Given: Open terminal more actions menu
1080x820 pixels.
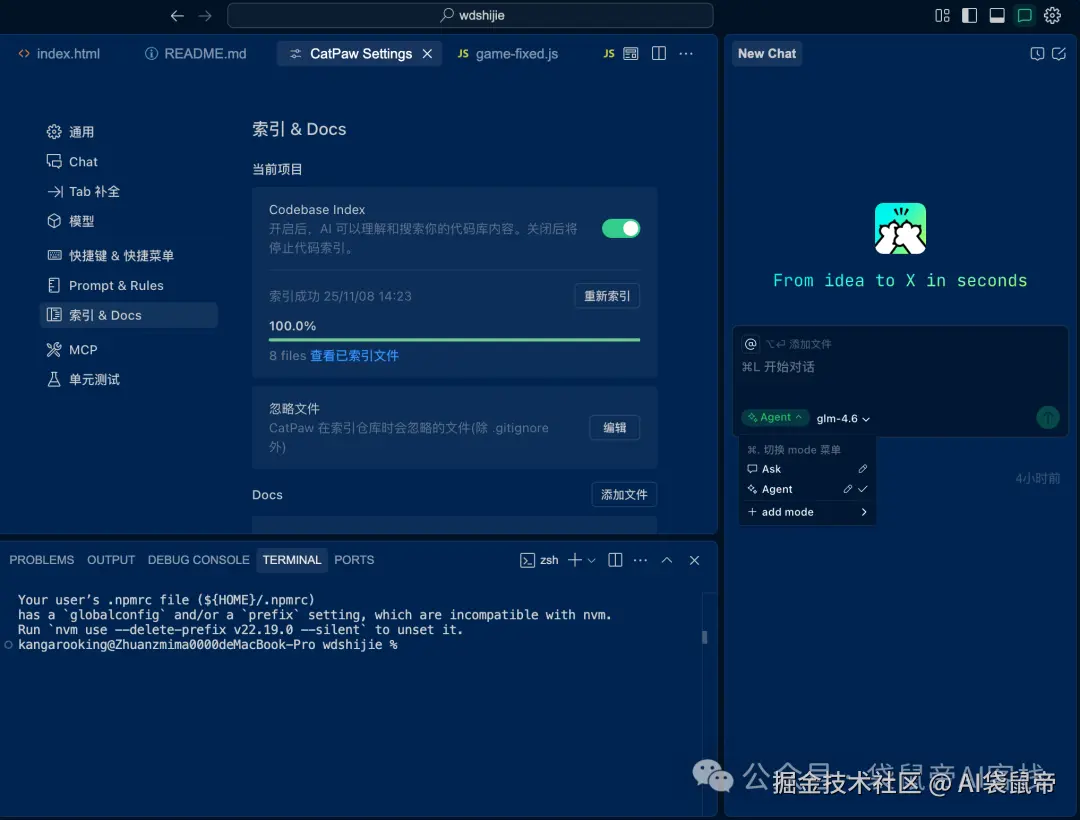Looking at the screenshot, I should [640, 560].
